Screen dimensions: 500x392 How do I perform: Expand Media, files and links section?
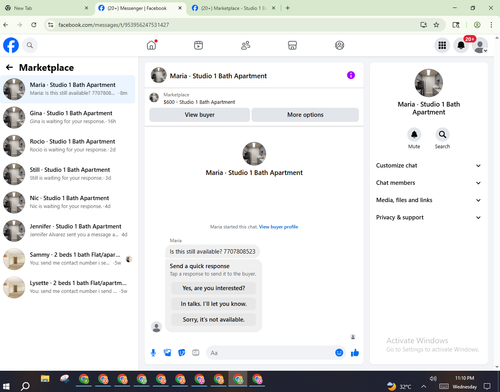(x=429, y=200)
